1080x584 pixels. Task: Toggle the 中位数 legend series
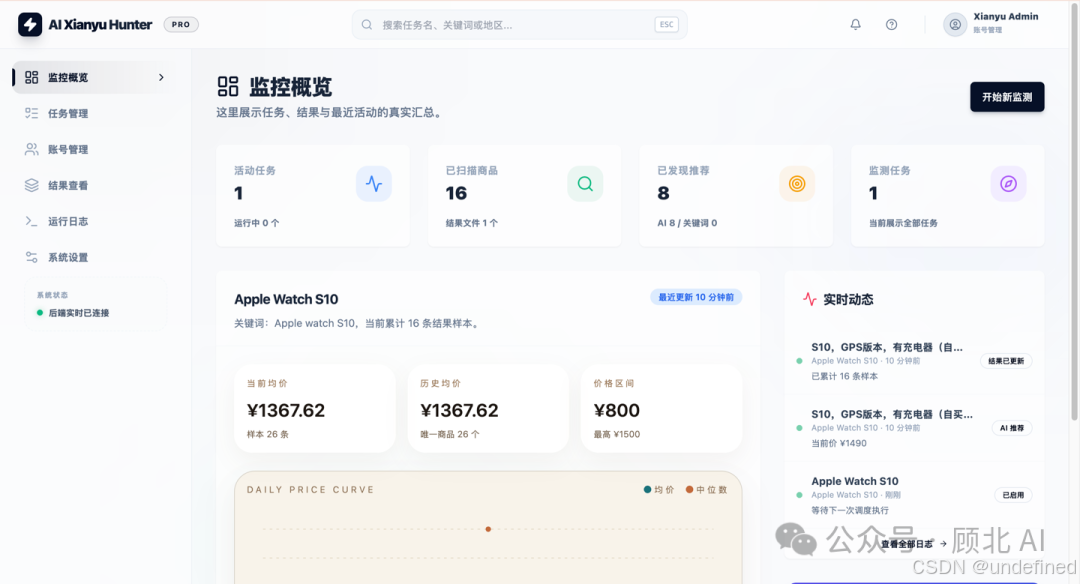pos(706,490)
